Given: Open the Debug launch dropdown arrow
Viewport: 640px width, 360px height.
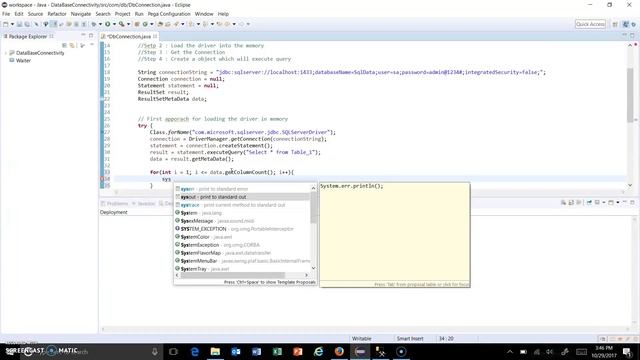Looking at the screenshot, I should pos(100,24).
